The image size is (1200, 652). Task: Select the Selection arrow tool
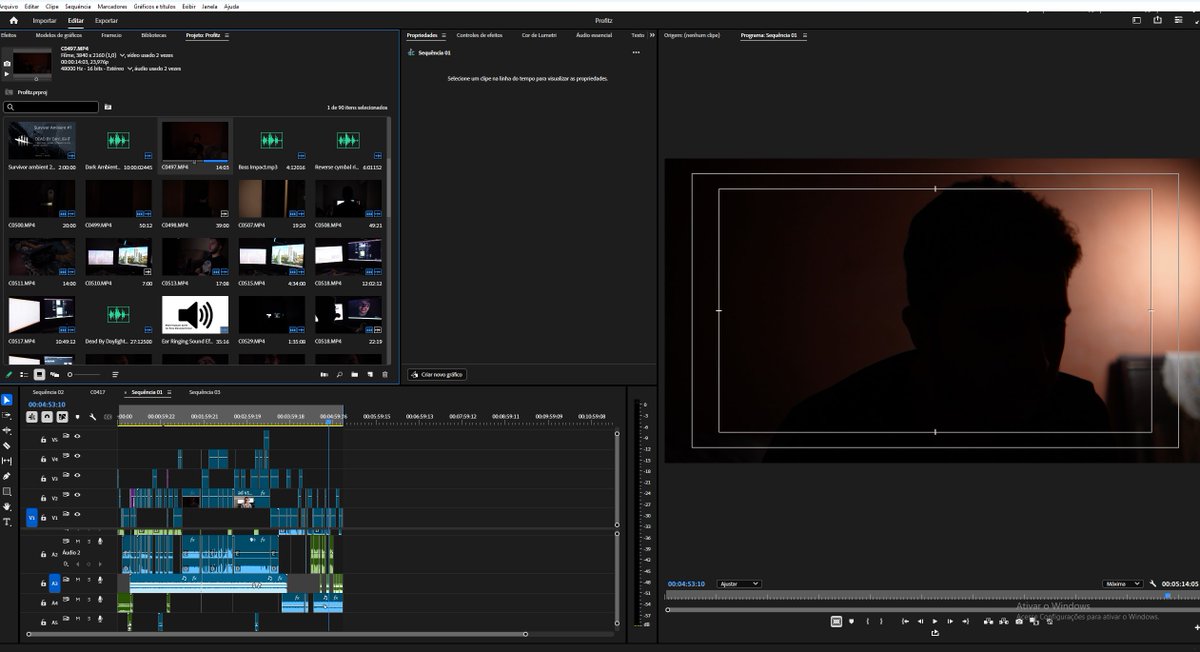(x=7, y=400)
